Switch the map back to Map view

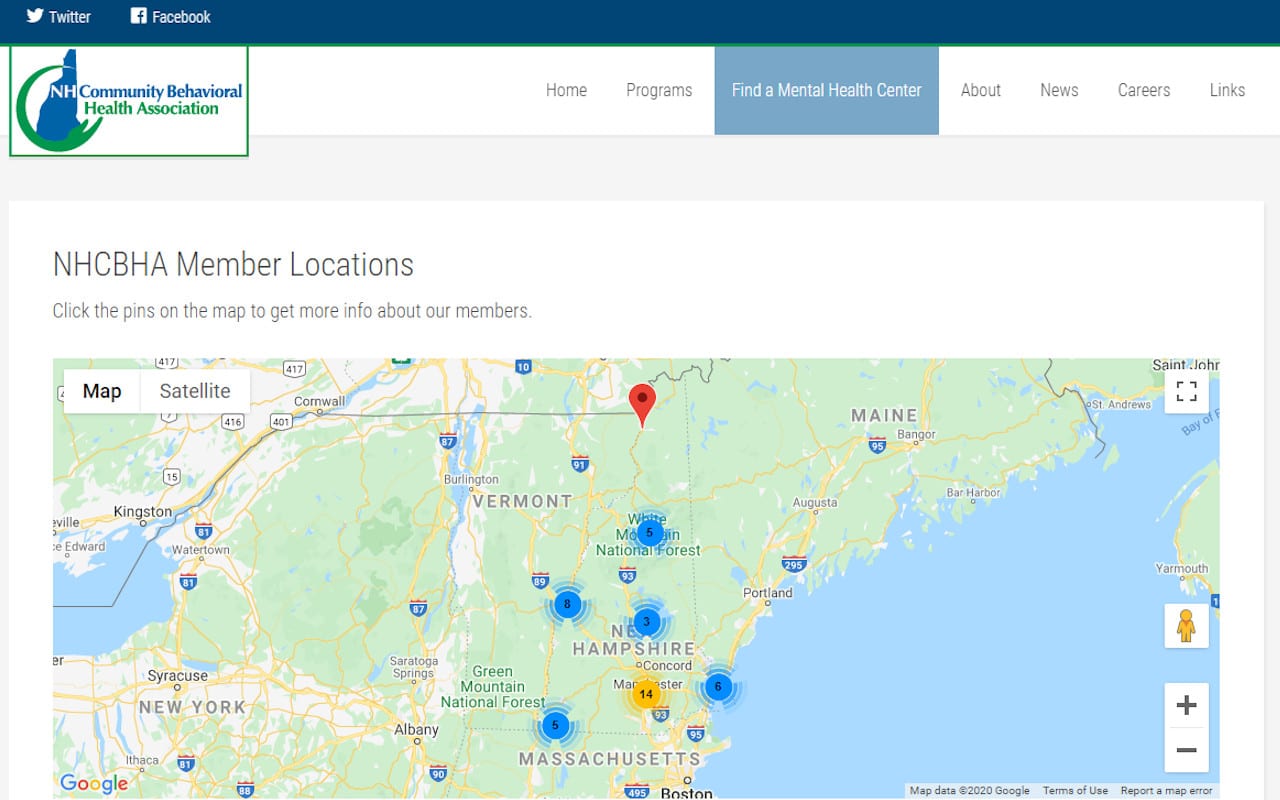(101, 391)
